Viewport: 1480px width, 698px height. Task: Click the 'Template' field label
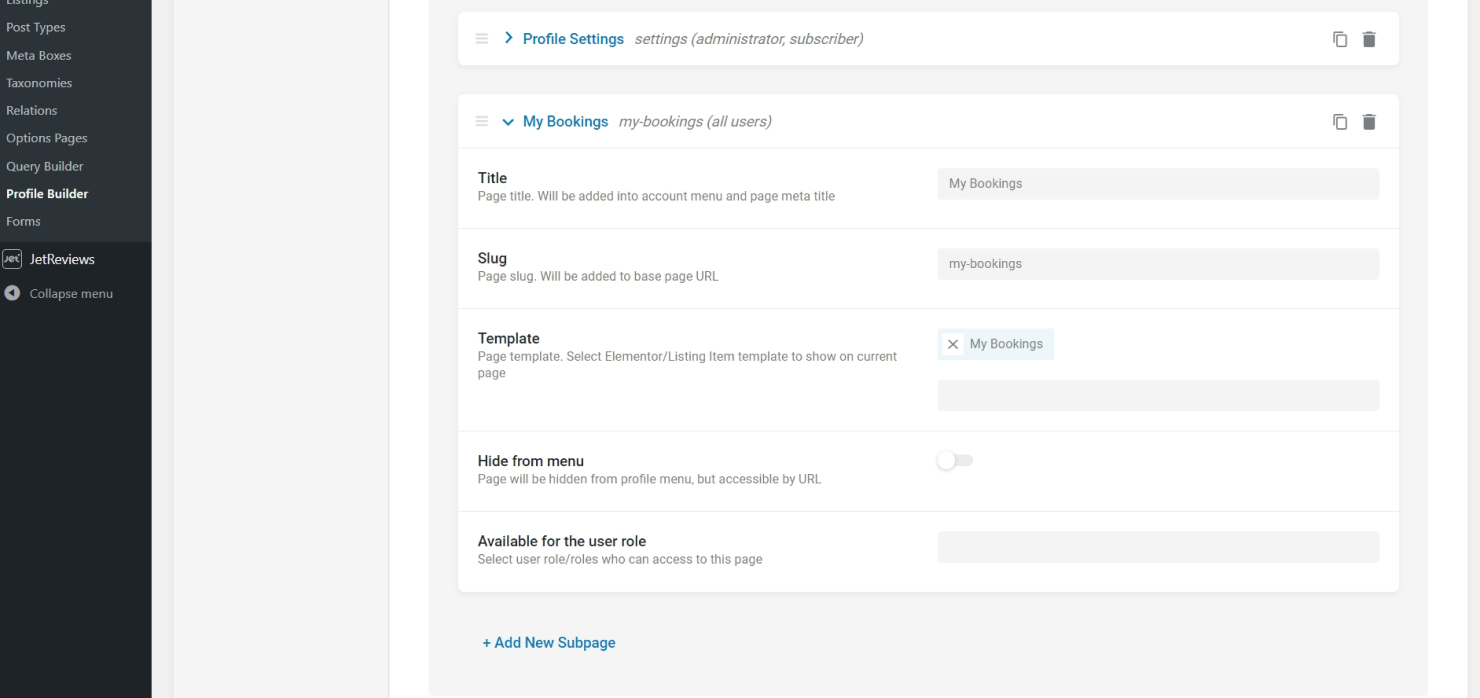(509, 338)
